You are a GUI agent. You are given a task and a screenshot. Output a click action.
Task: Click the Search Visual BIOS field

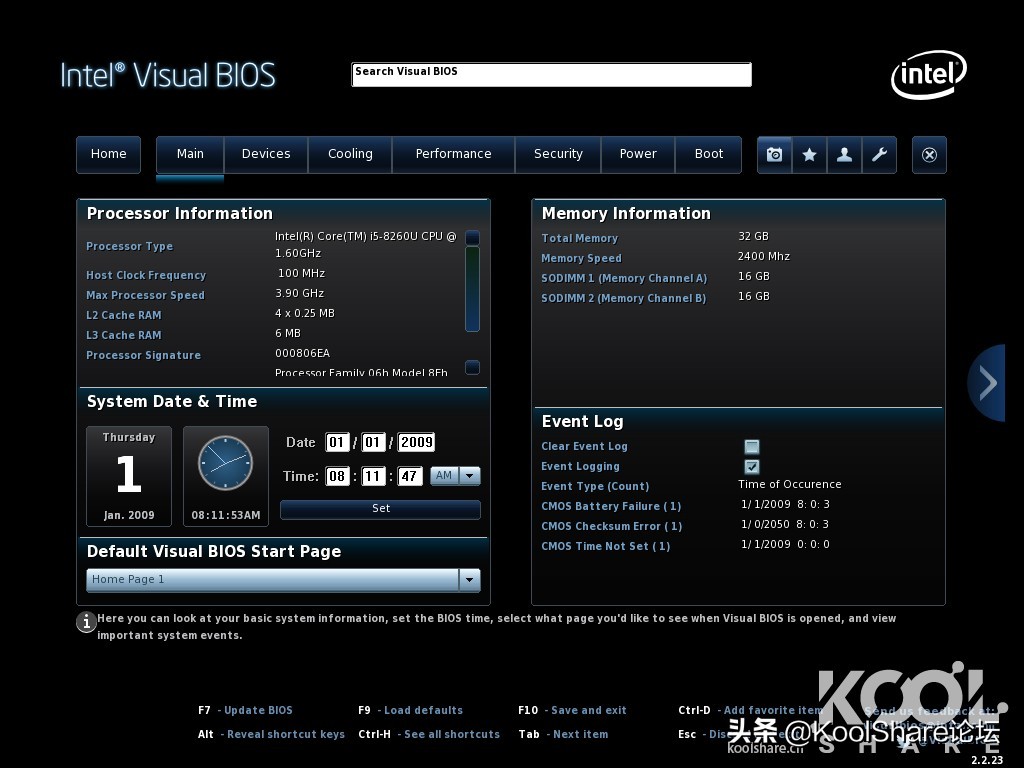551,75
